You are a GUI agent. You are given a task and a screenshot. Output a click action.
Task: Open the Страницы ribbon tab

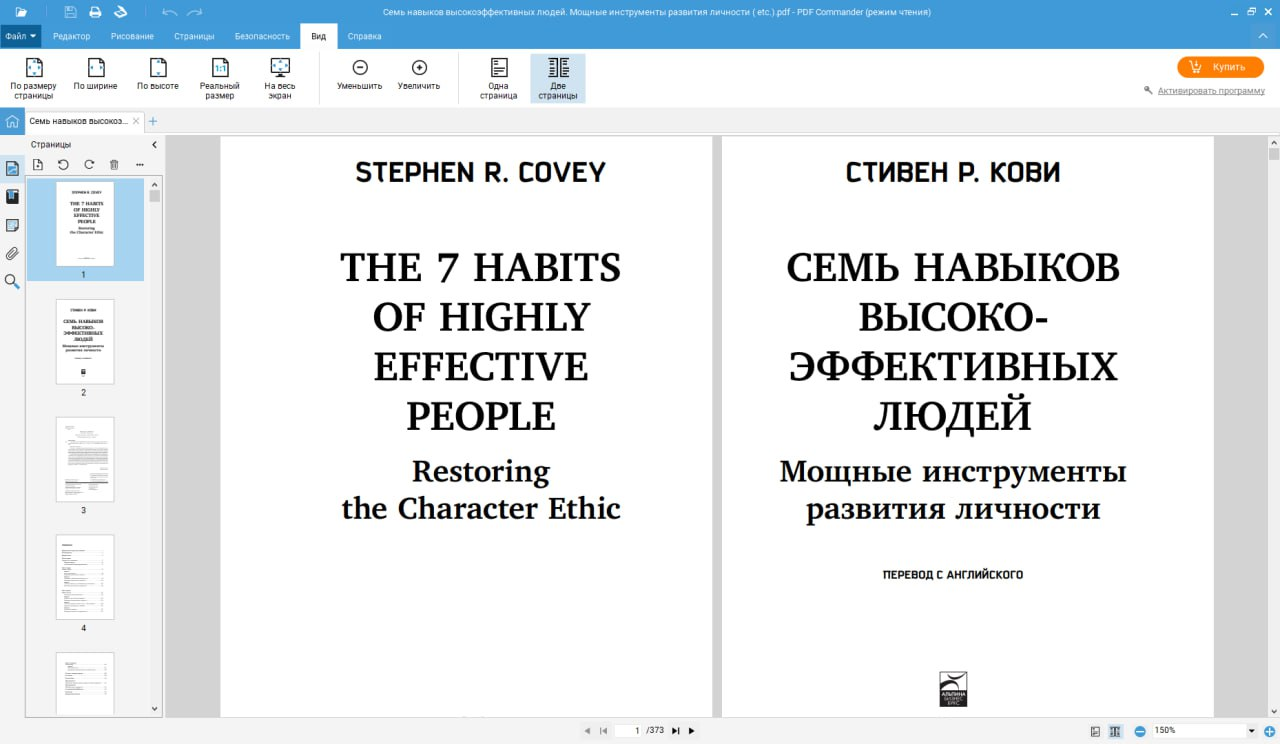(194, 36)
